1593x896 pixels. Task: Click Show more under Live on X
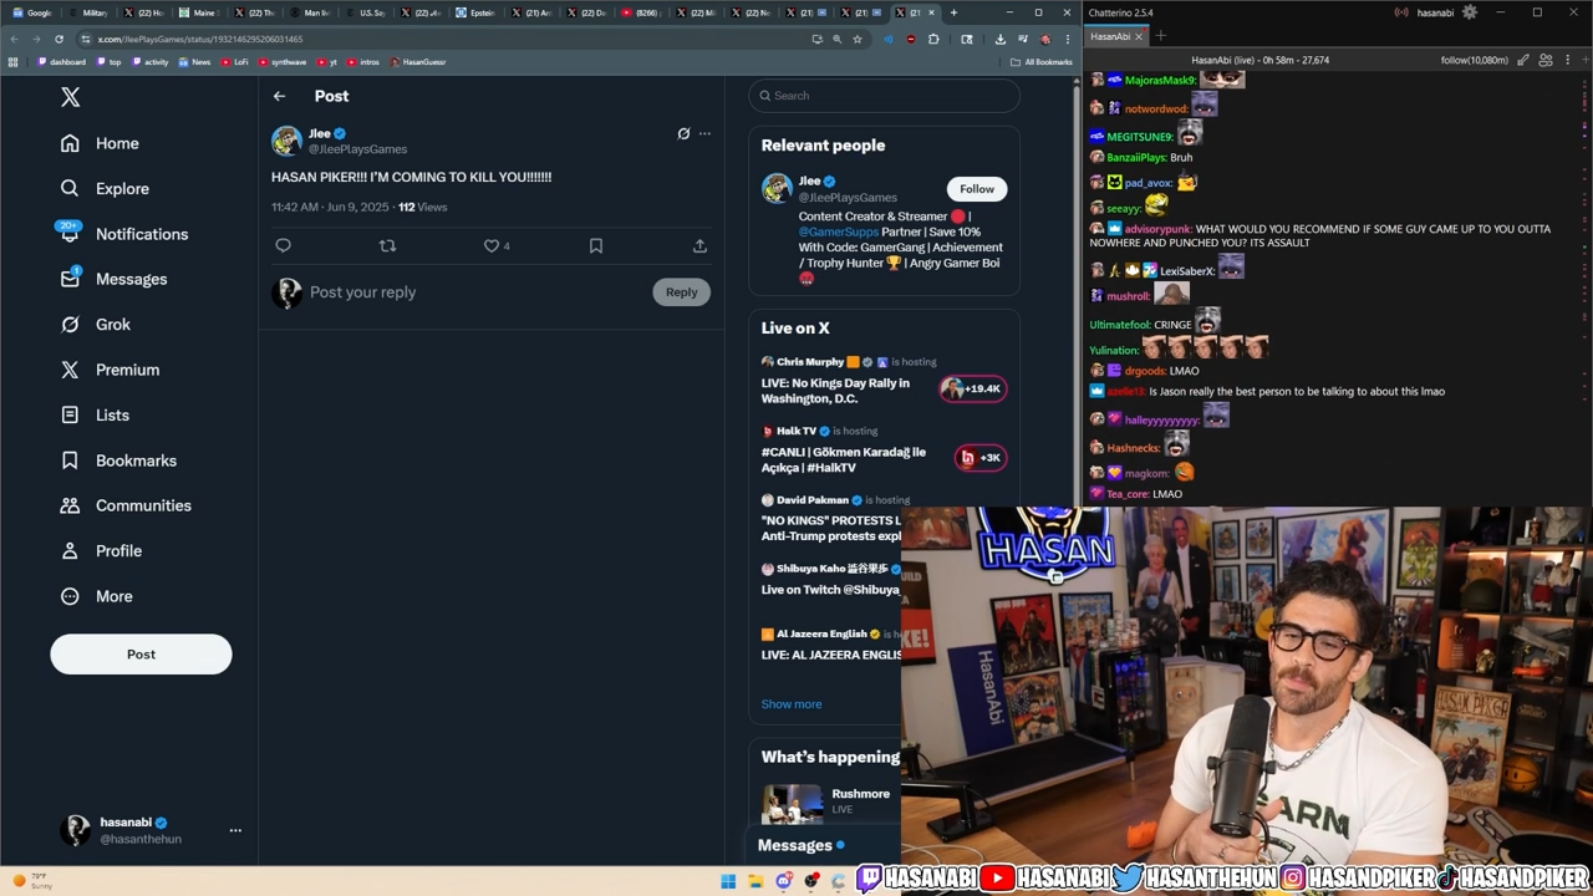click(791, 704)
